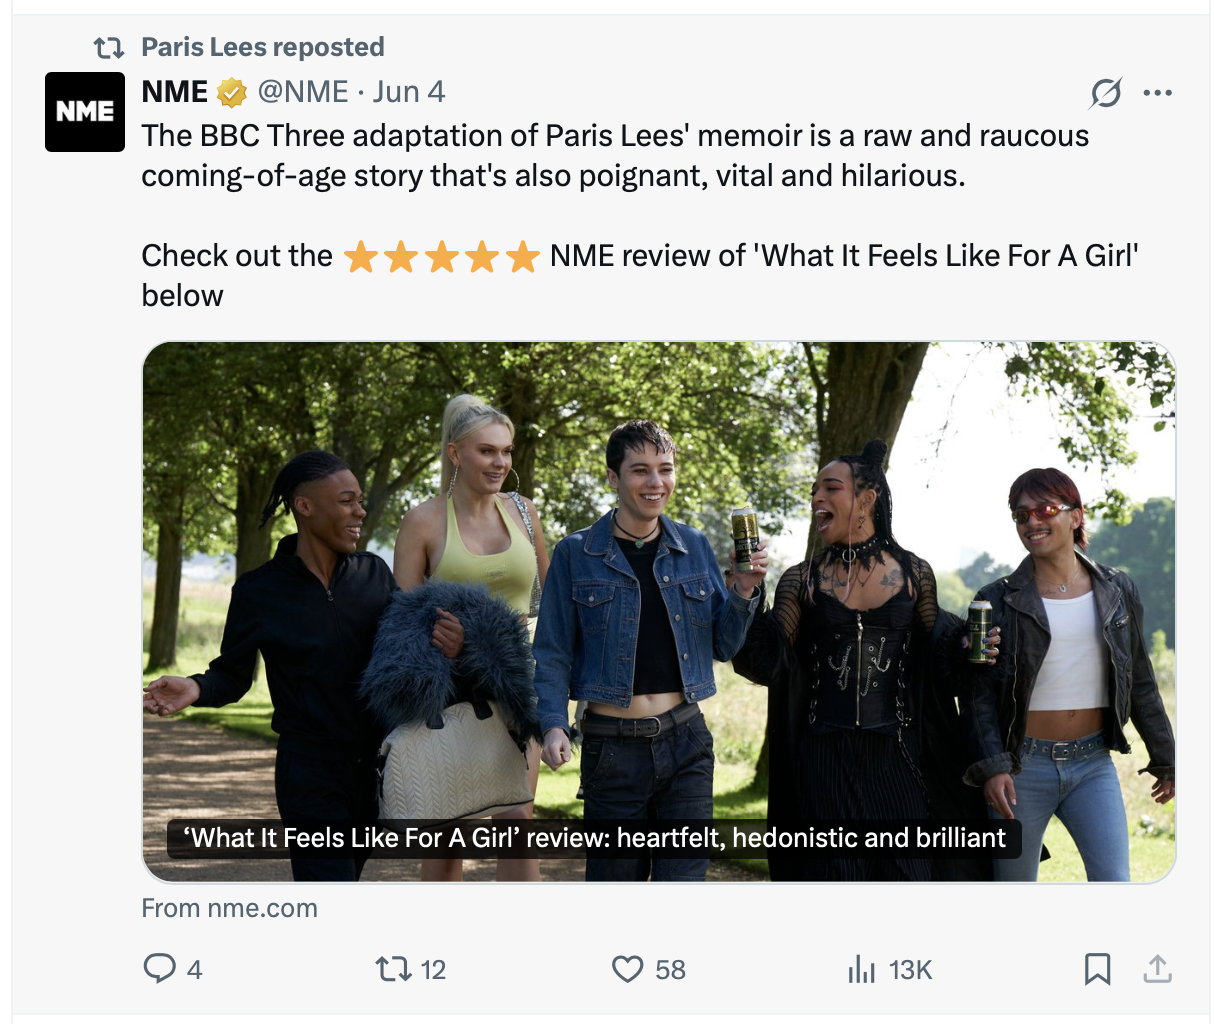The image size is (1214, 1024).
Task: Click the five gold stars in the post
Action: [441, 257]
